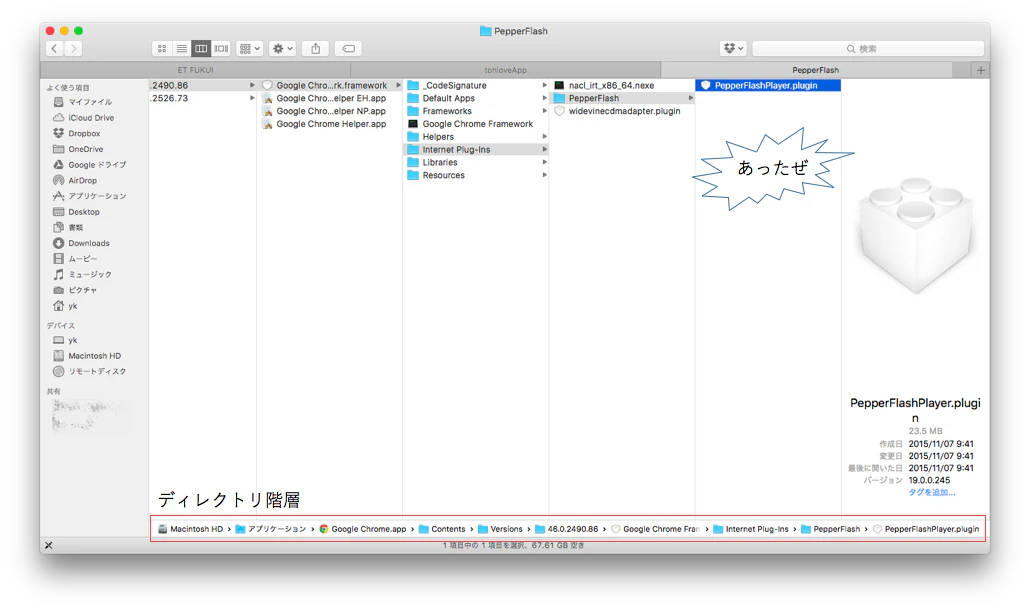Select the yk device in sidebar
Screen dimensions: 1030x611
click(65, 340)
